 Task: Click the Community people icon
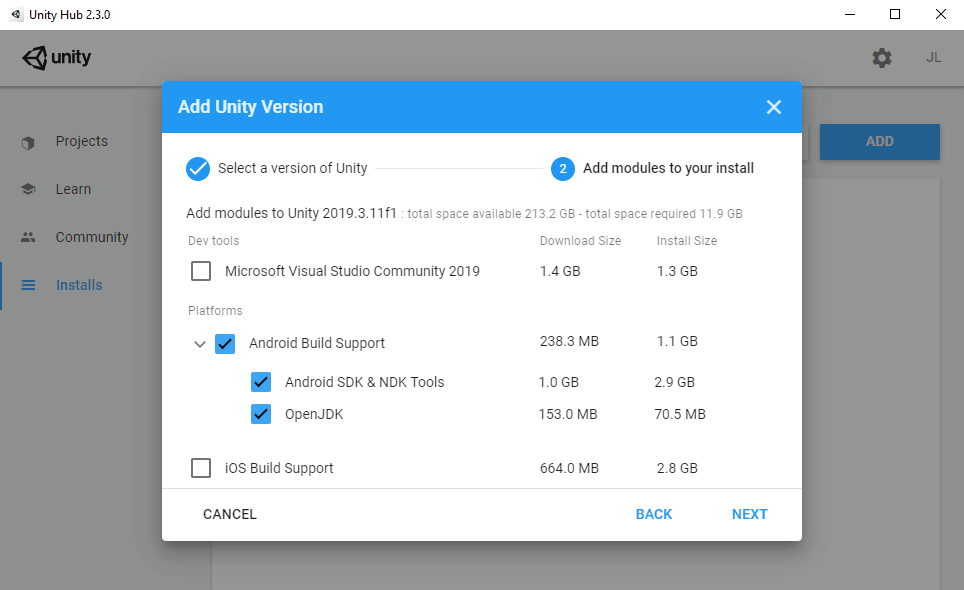click(28, 238)
